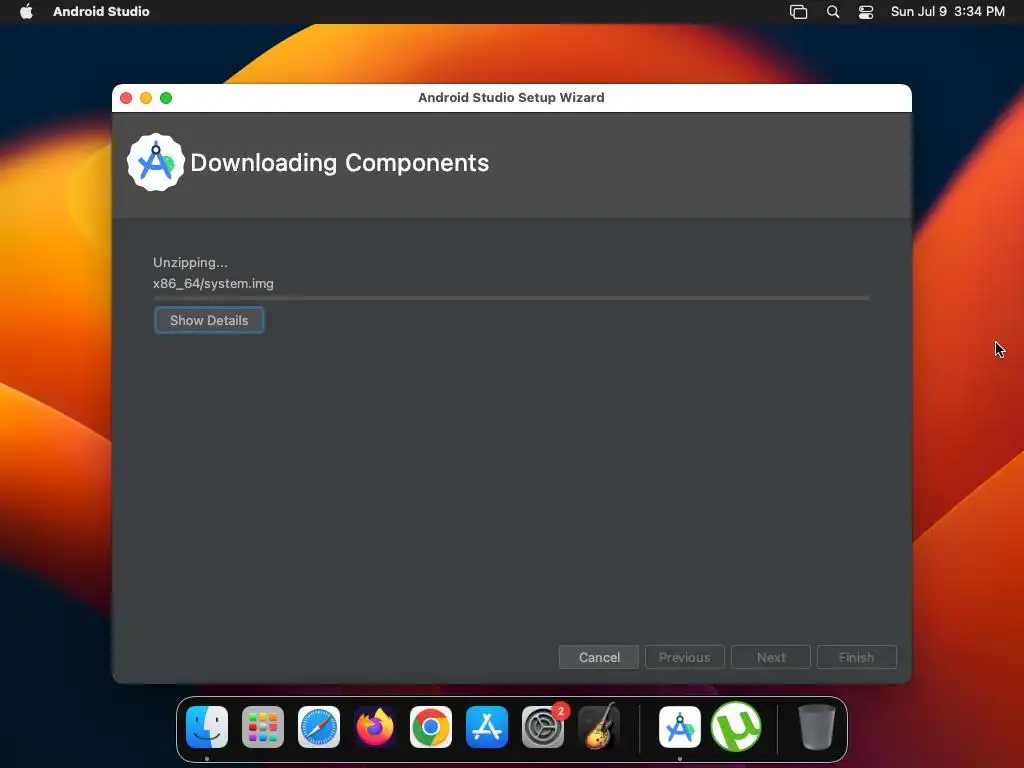The height and width of the screenshot is (768, 1024).
Task: Launch Safari from the dock
Action: [319, 727]
